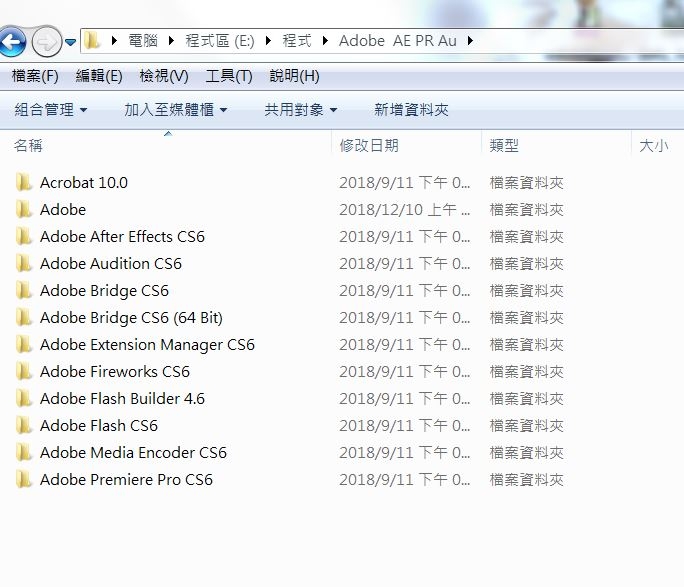Click the Adobe Audition CS6 folder icon
The image size is (684, 587).
(x=24, y=263)
